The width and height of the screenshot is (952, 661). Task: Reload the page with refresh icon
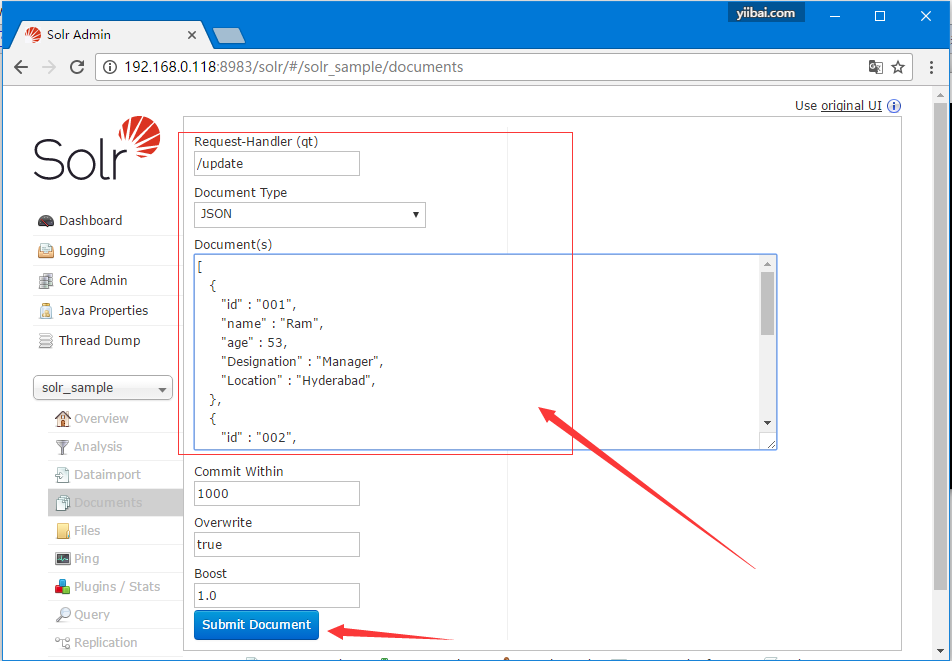(77, 67)
